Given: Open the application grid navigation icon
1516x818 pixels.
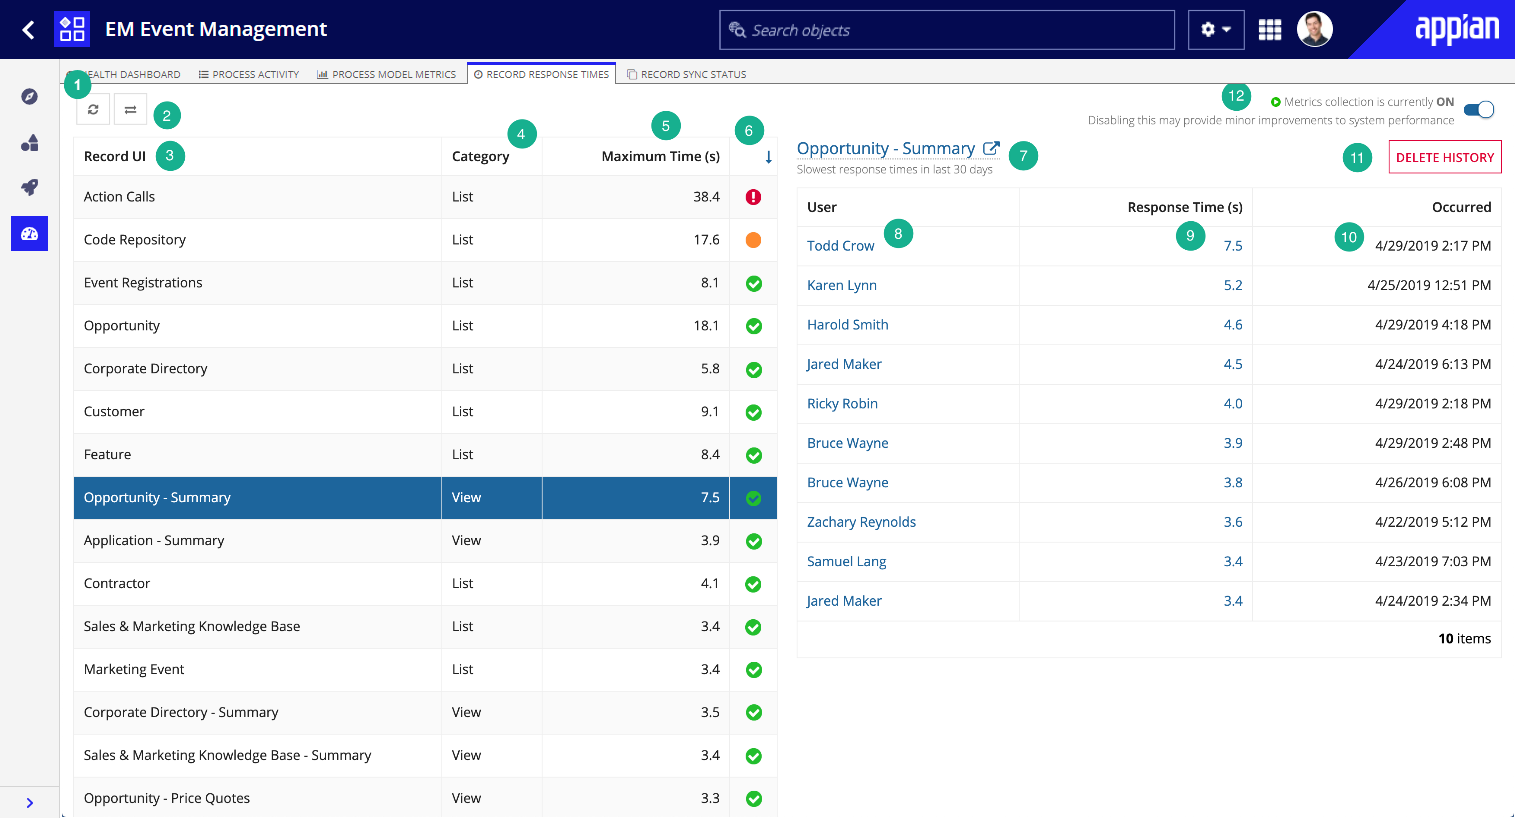Looking at the screenshot, I should point(1270,30).
